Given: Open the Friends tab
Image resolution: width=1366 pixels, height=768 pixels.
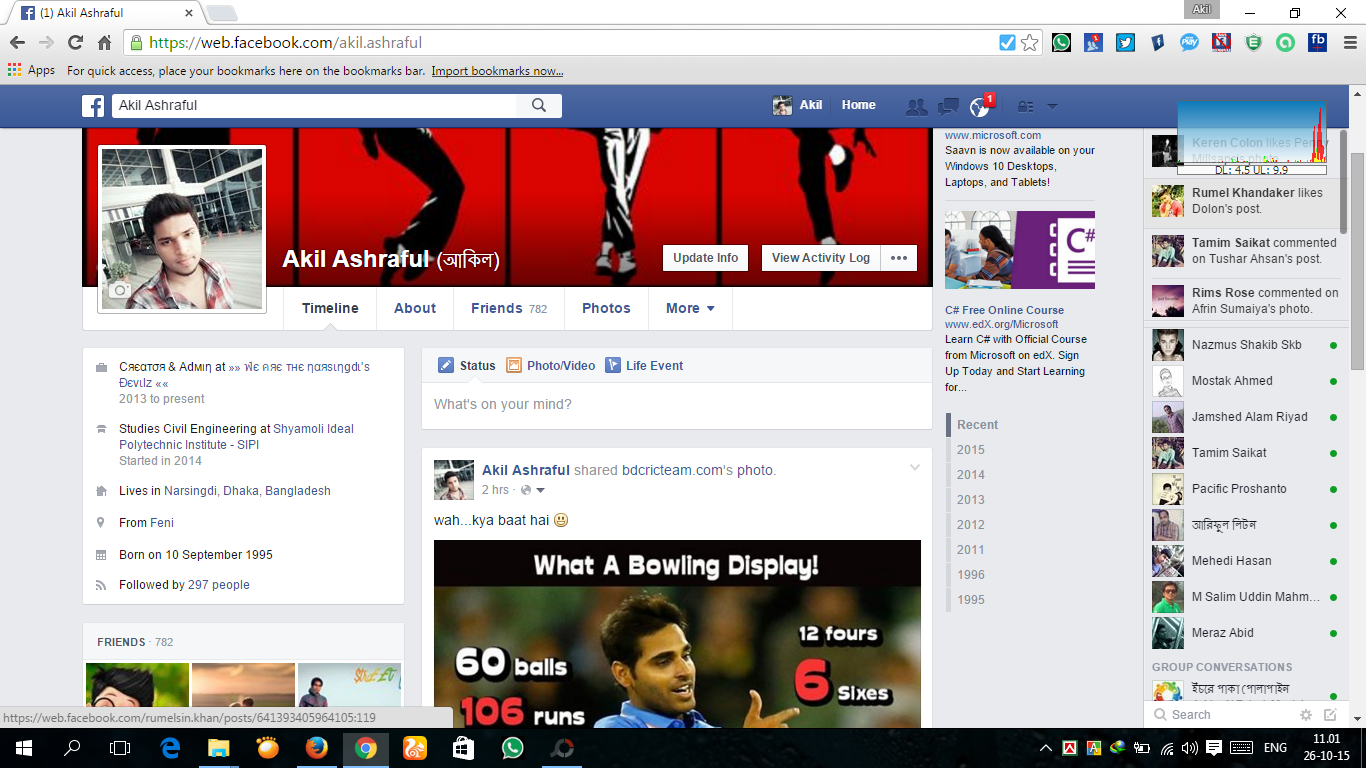Looking at the screenshot, I should click(509, 308).
